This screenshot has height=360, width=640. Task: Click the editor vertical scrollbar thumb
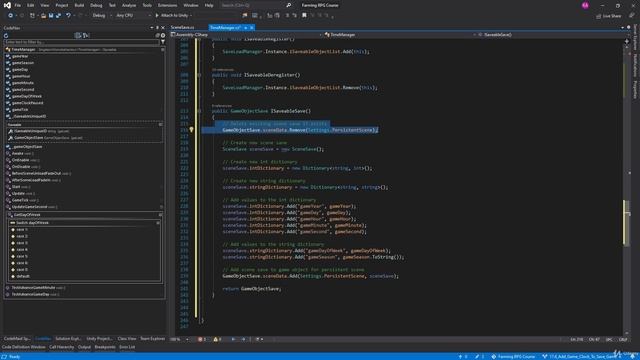[x=627, y=222]
